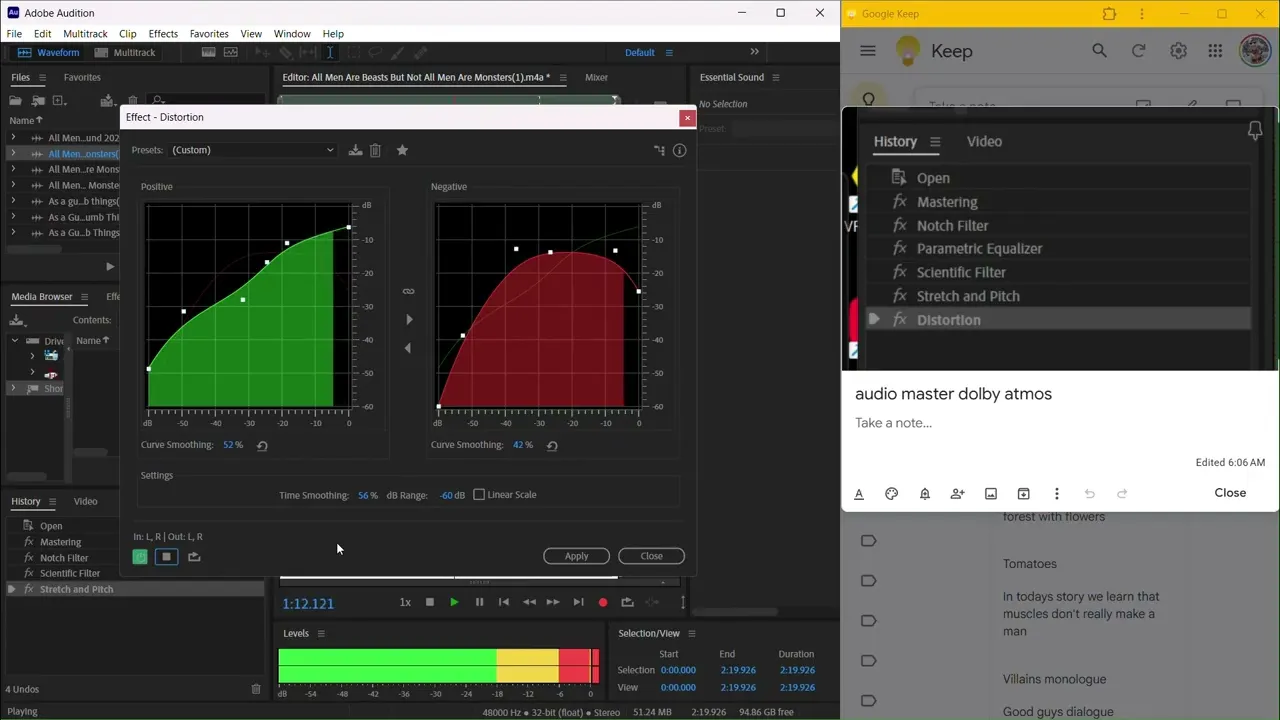Toggle the effect power state button
This screenshot has height=720, width=1280.
click(x=140, y=557)
